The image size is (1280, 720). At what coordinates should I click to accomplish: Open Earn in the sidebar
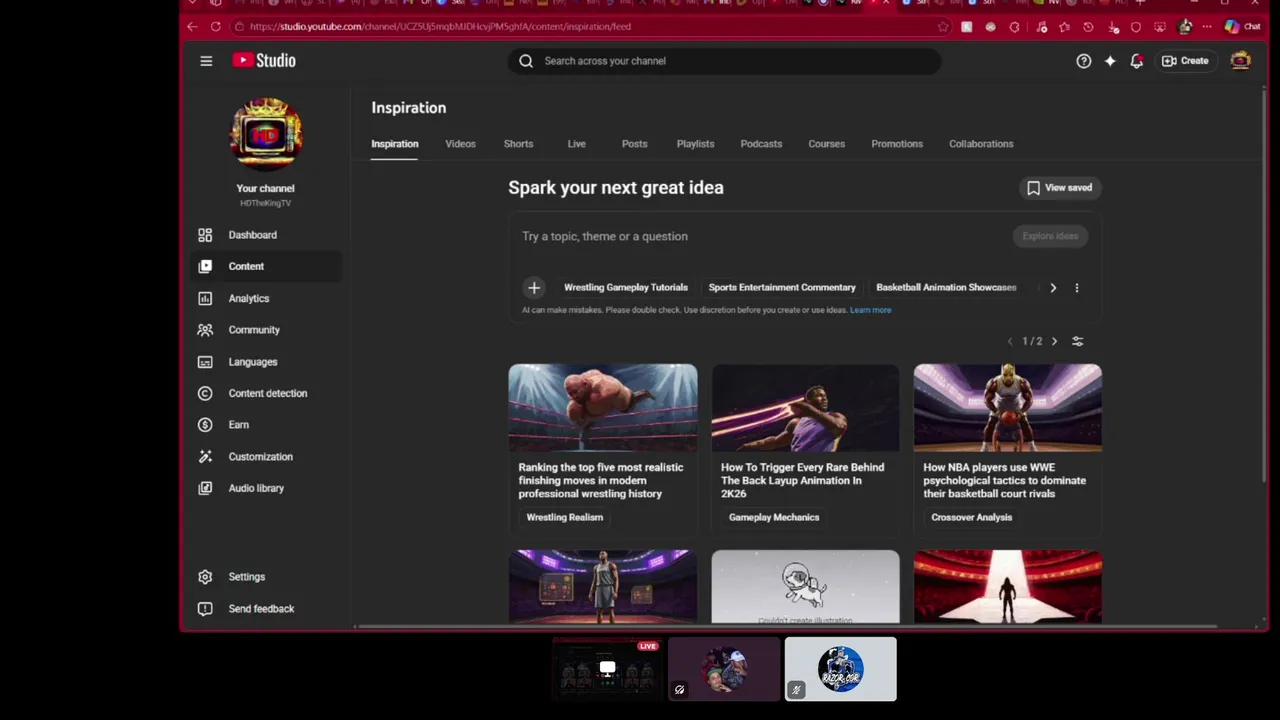[265, 425]
